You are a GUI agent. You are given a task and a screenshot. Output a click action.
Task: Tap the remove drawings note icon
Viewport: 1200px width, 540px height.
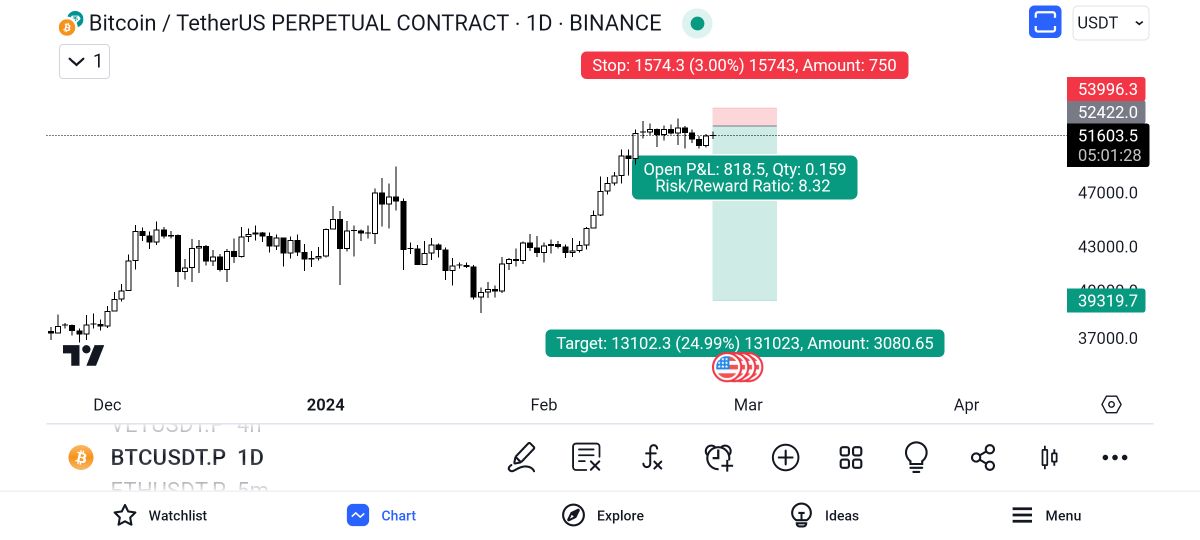586,458
